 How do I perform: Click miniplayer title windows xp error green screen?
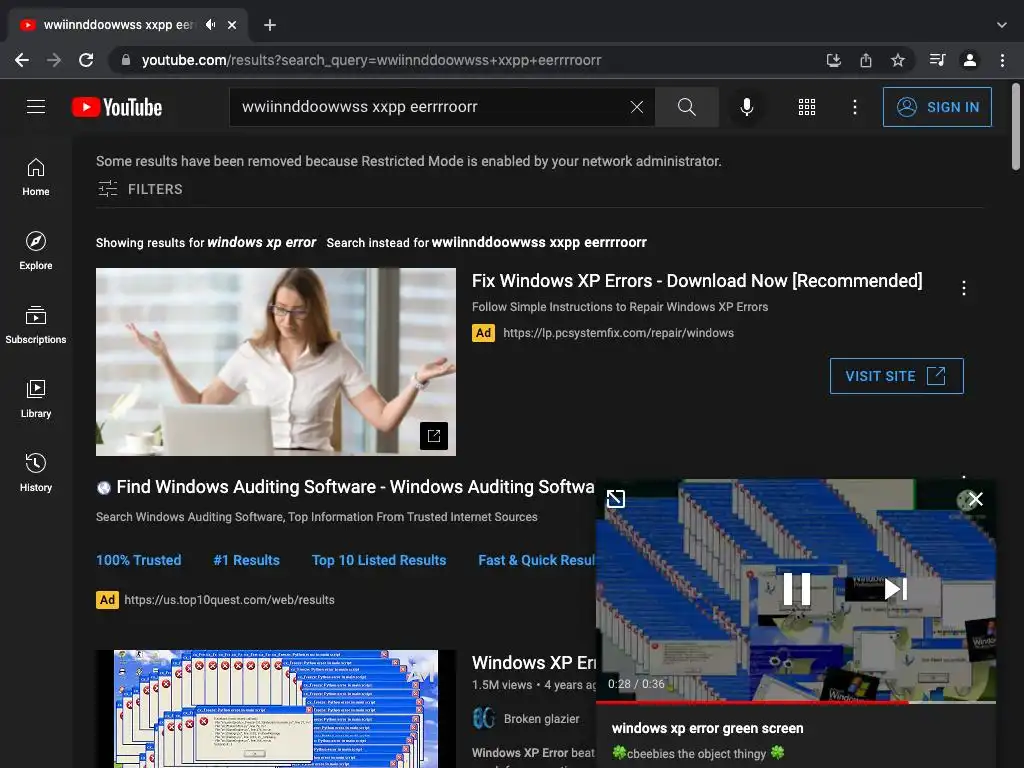(x=707, y=728)
